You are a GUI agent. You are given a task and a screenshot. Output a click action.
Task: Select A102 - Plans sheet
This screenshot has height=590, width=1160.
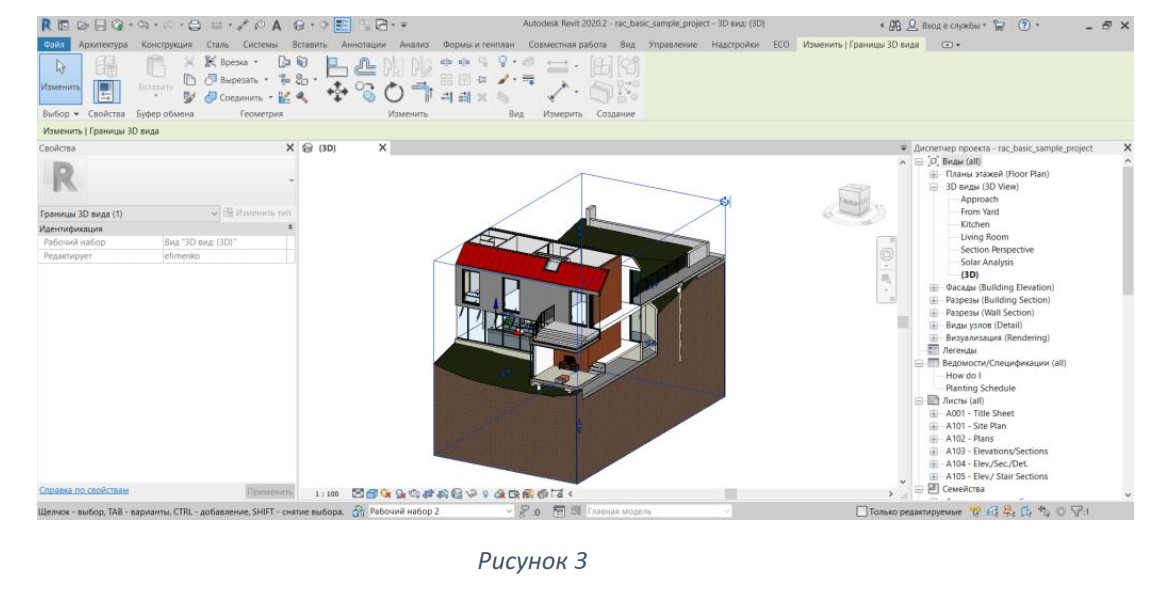click(x=969, y=438)
